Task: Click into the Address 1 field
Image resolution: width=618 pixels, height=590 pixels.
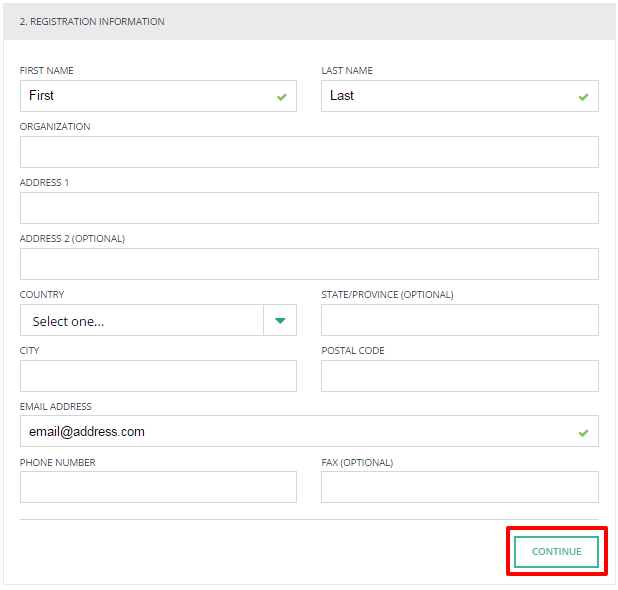Action: click(309, 208)
